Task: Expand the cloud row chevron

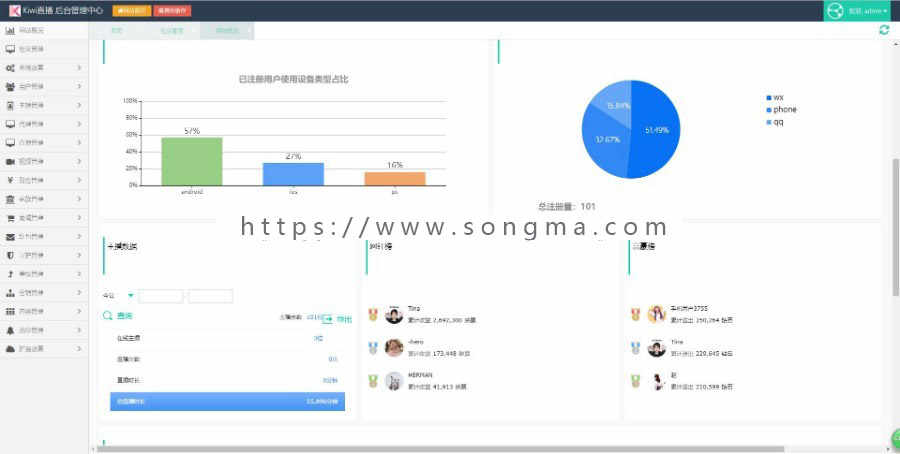Action: coord(79,349)
